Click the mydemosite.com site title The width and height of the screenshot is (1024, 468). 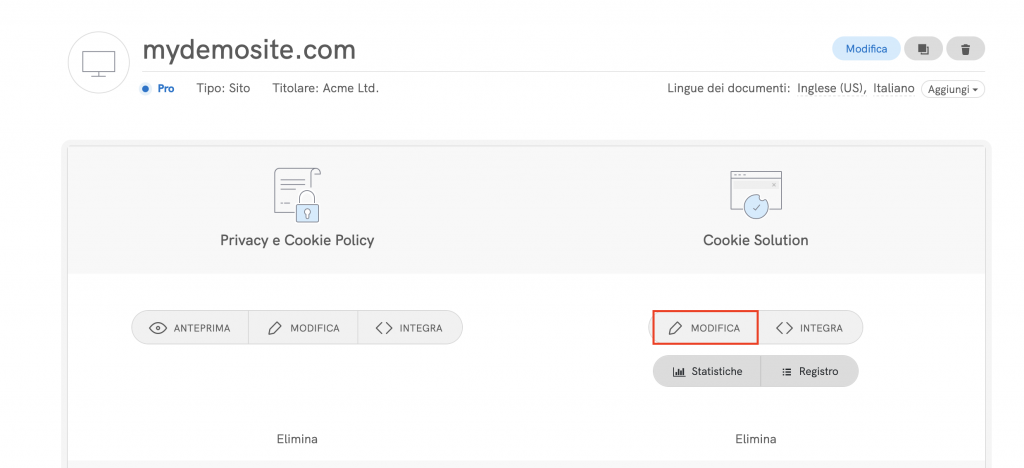(249, 49)
